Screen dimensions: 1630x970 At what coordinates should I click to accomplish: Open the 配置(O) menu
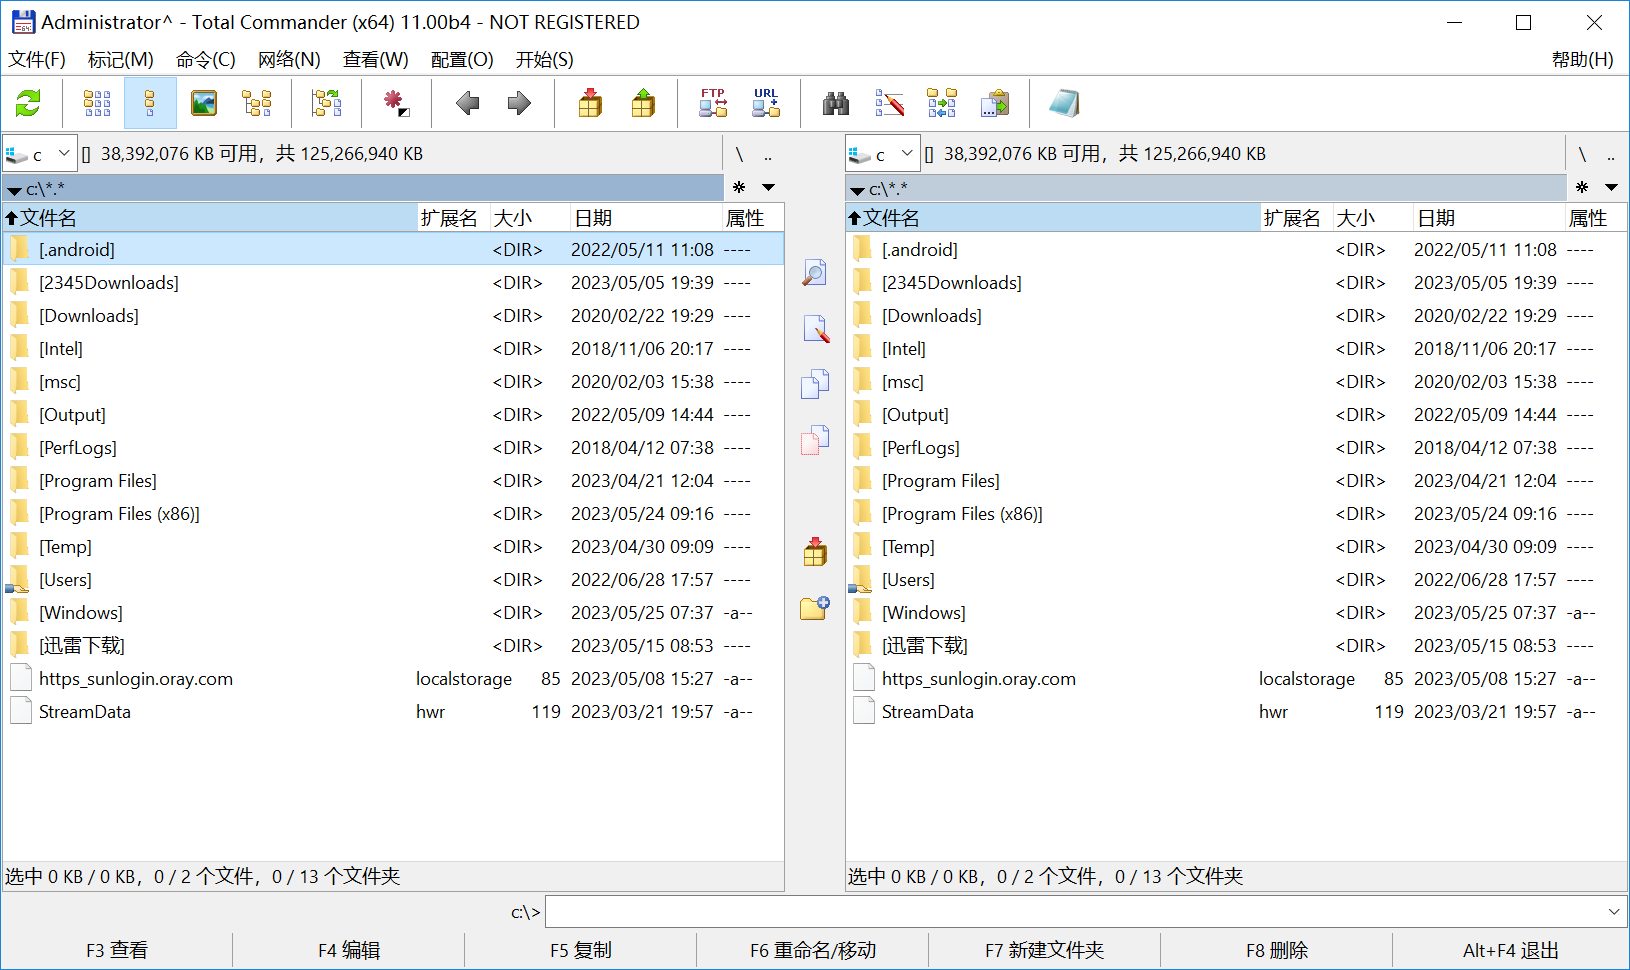tap(462, 59)
